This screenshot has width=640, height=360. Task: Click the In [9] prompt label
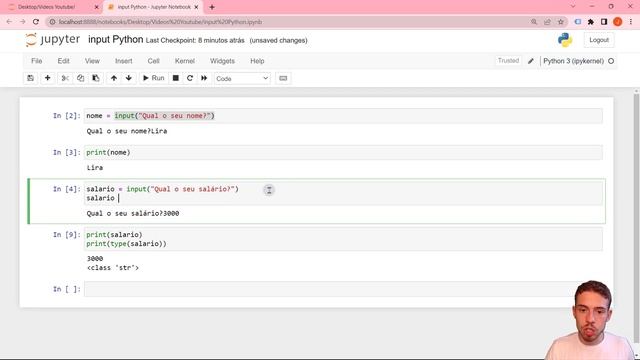67,235
